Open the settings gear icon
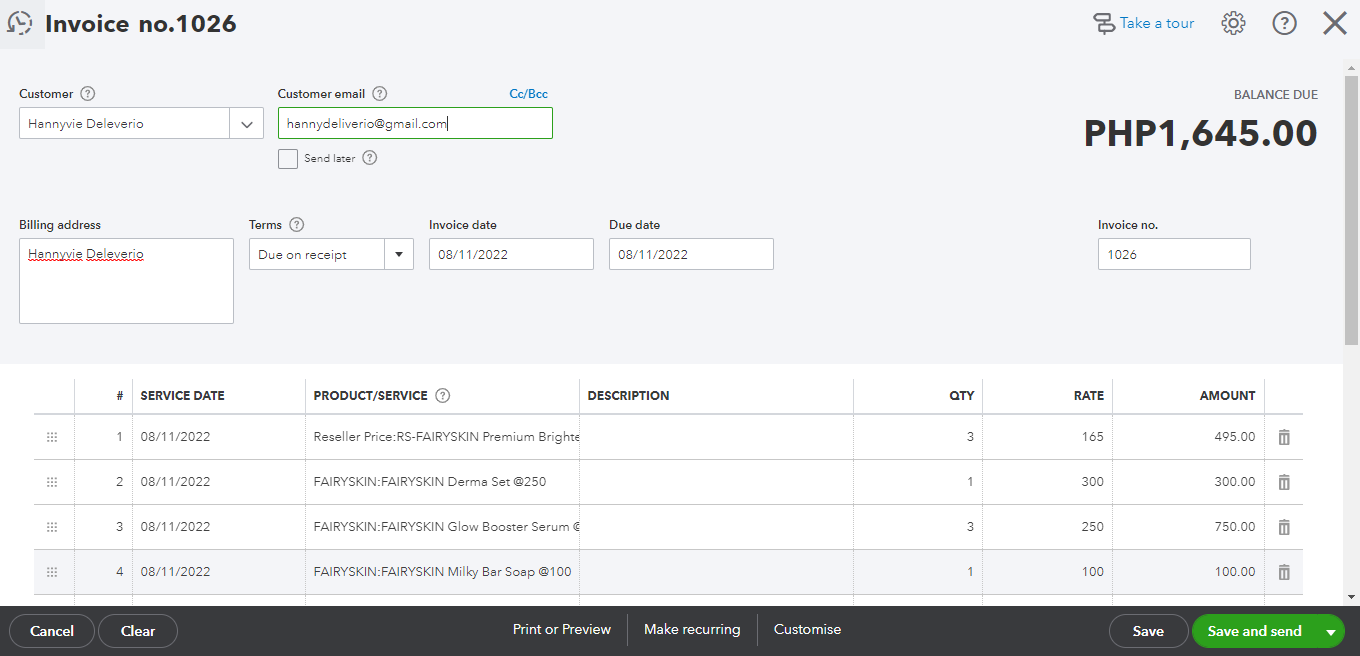 tap(1233, 23)
